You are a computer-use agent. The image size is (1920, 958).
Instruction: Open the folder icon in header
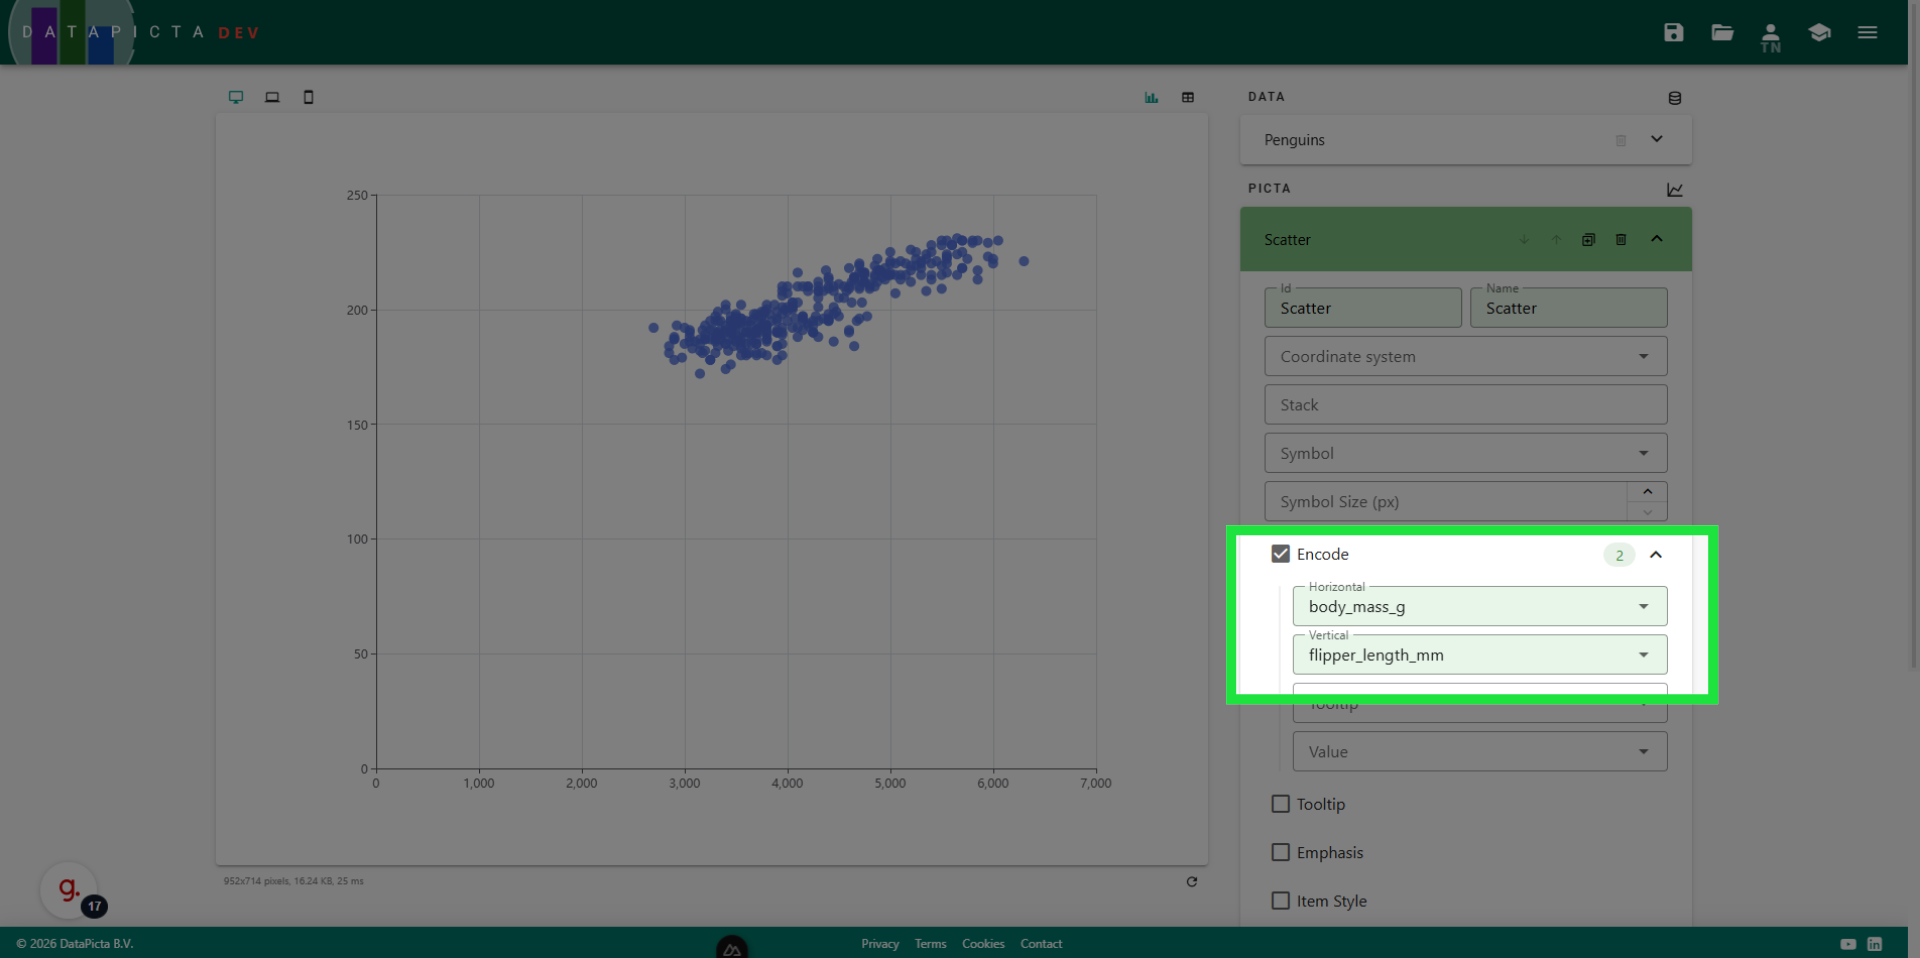pyautogui.click(x=1722, y=33)
